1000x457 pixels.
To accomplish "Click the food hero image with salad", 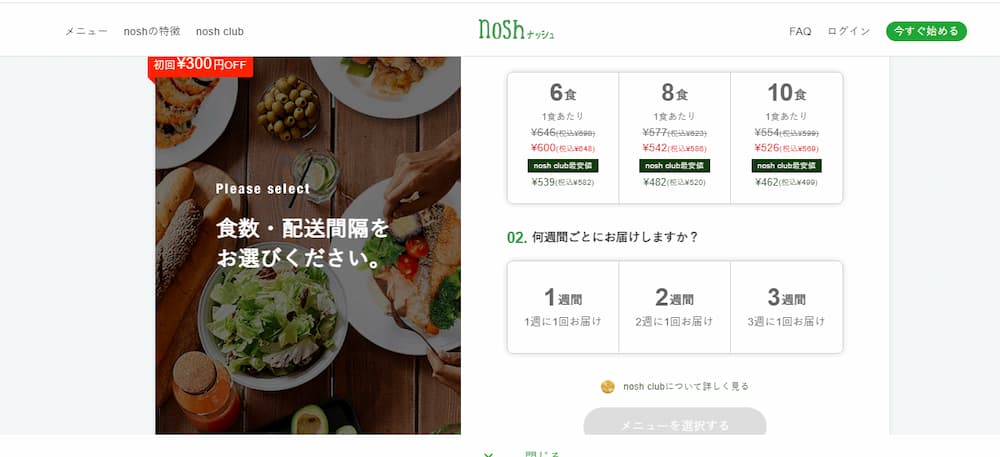I will point(307,245).
